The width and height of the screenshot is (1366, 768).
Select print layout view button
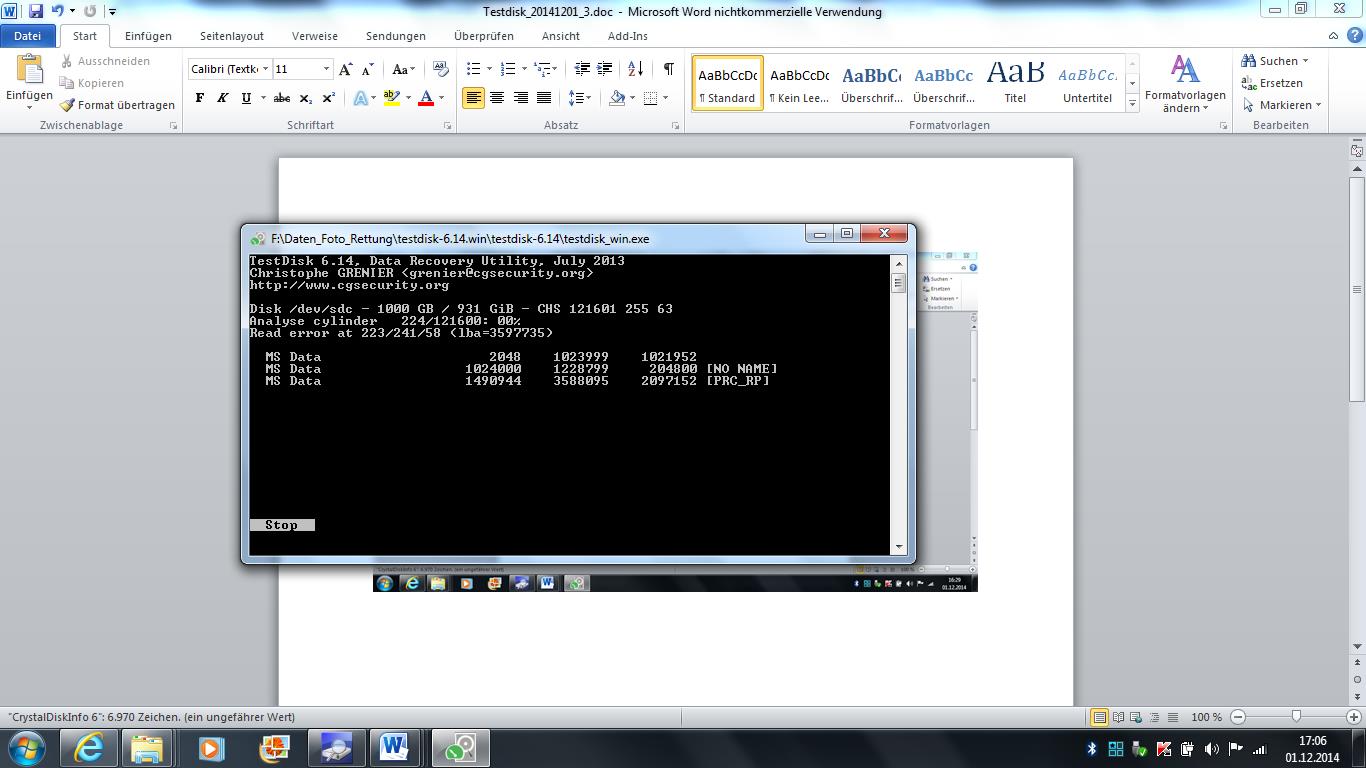pyautogui.click(x=1100, y=717)
